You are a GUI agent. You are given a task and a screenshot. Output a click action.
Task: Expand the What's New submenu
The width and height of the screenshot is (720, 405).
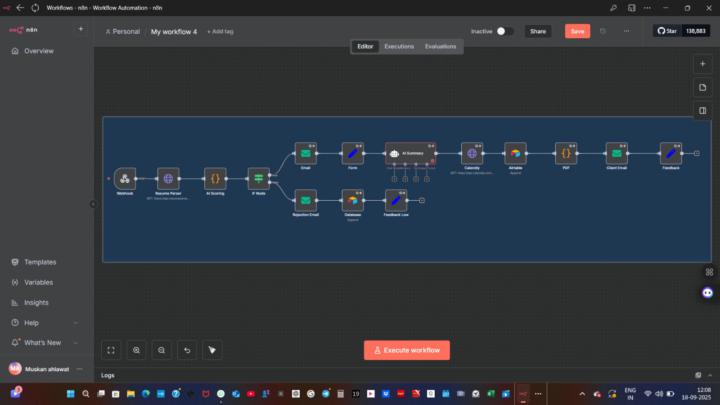tap(76, 343)
